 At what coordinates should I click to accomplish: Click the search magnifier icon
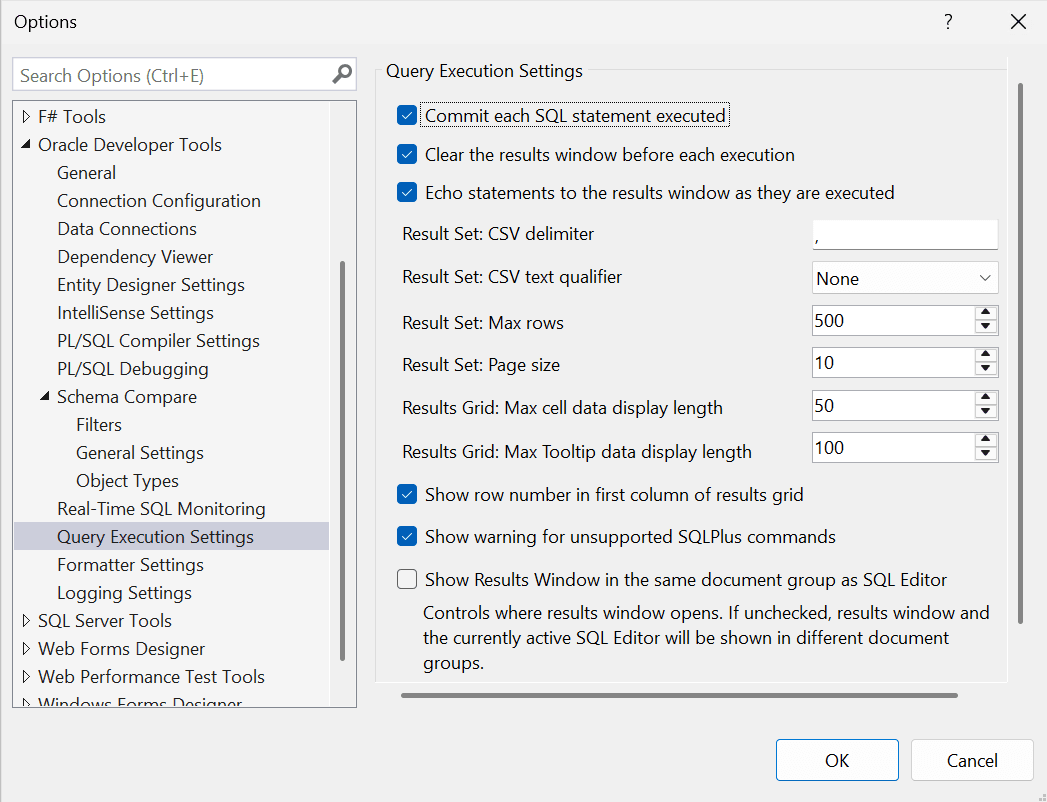tap(341, 74)
